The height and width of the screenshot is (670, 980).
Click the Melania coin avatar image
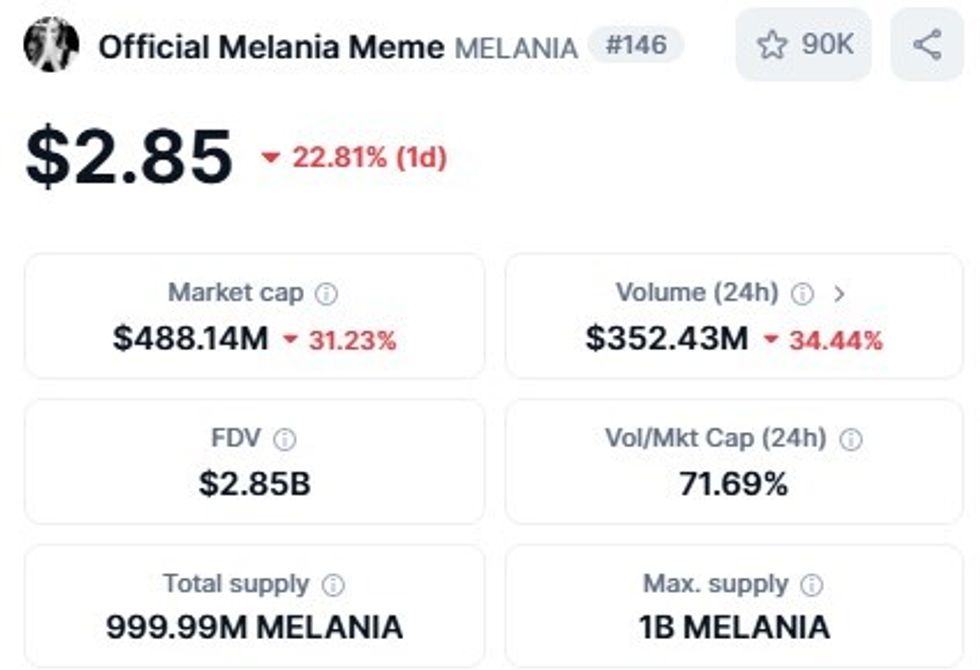[x=51, y=45]
